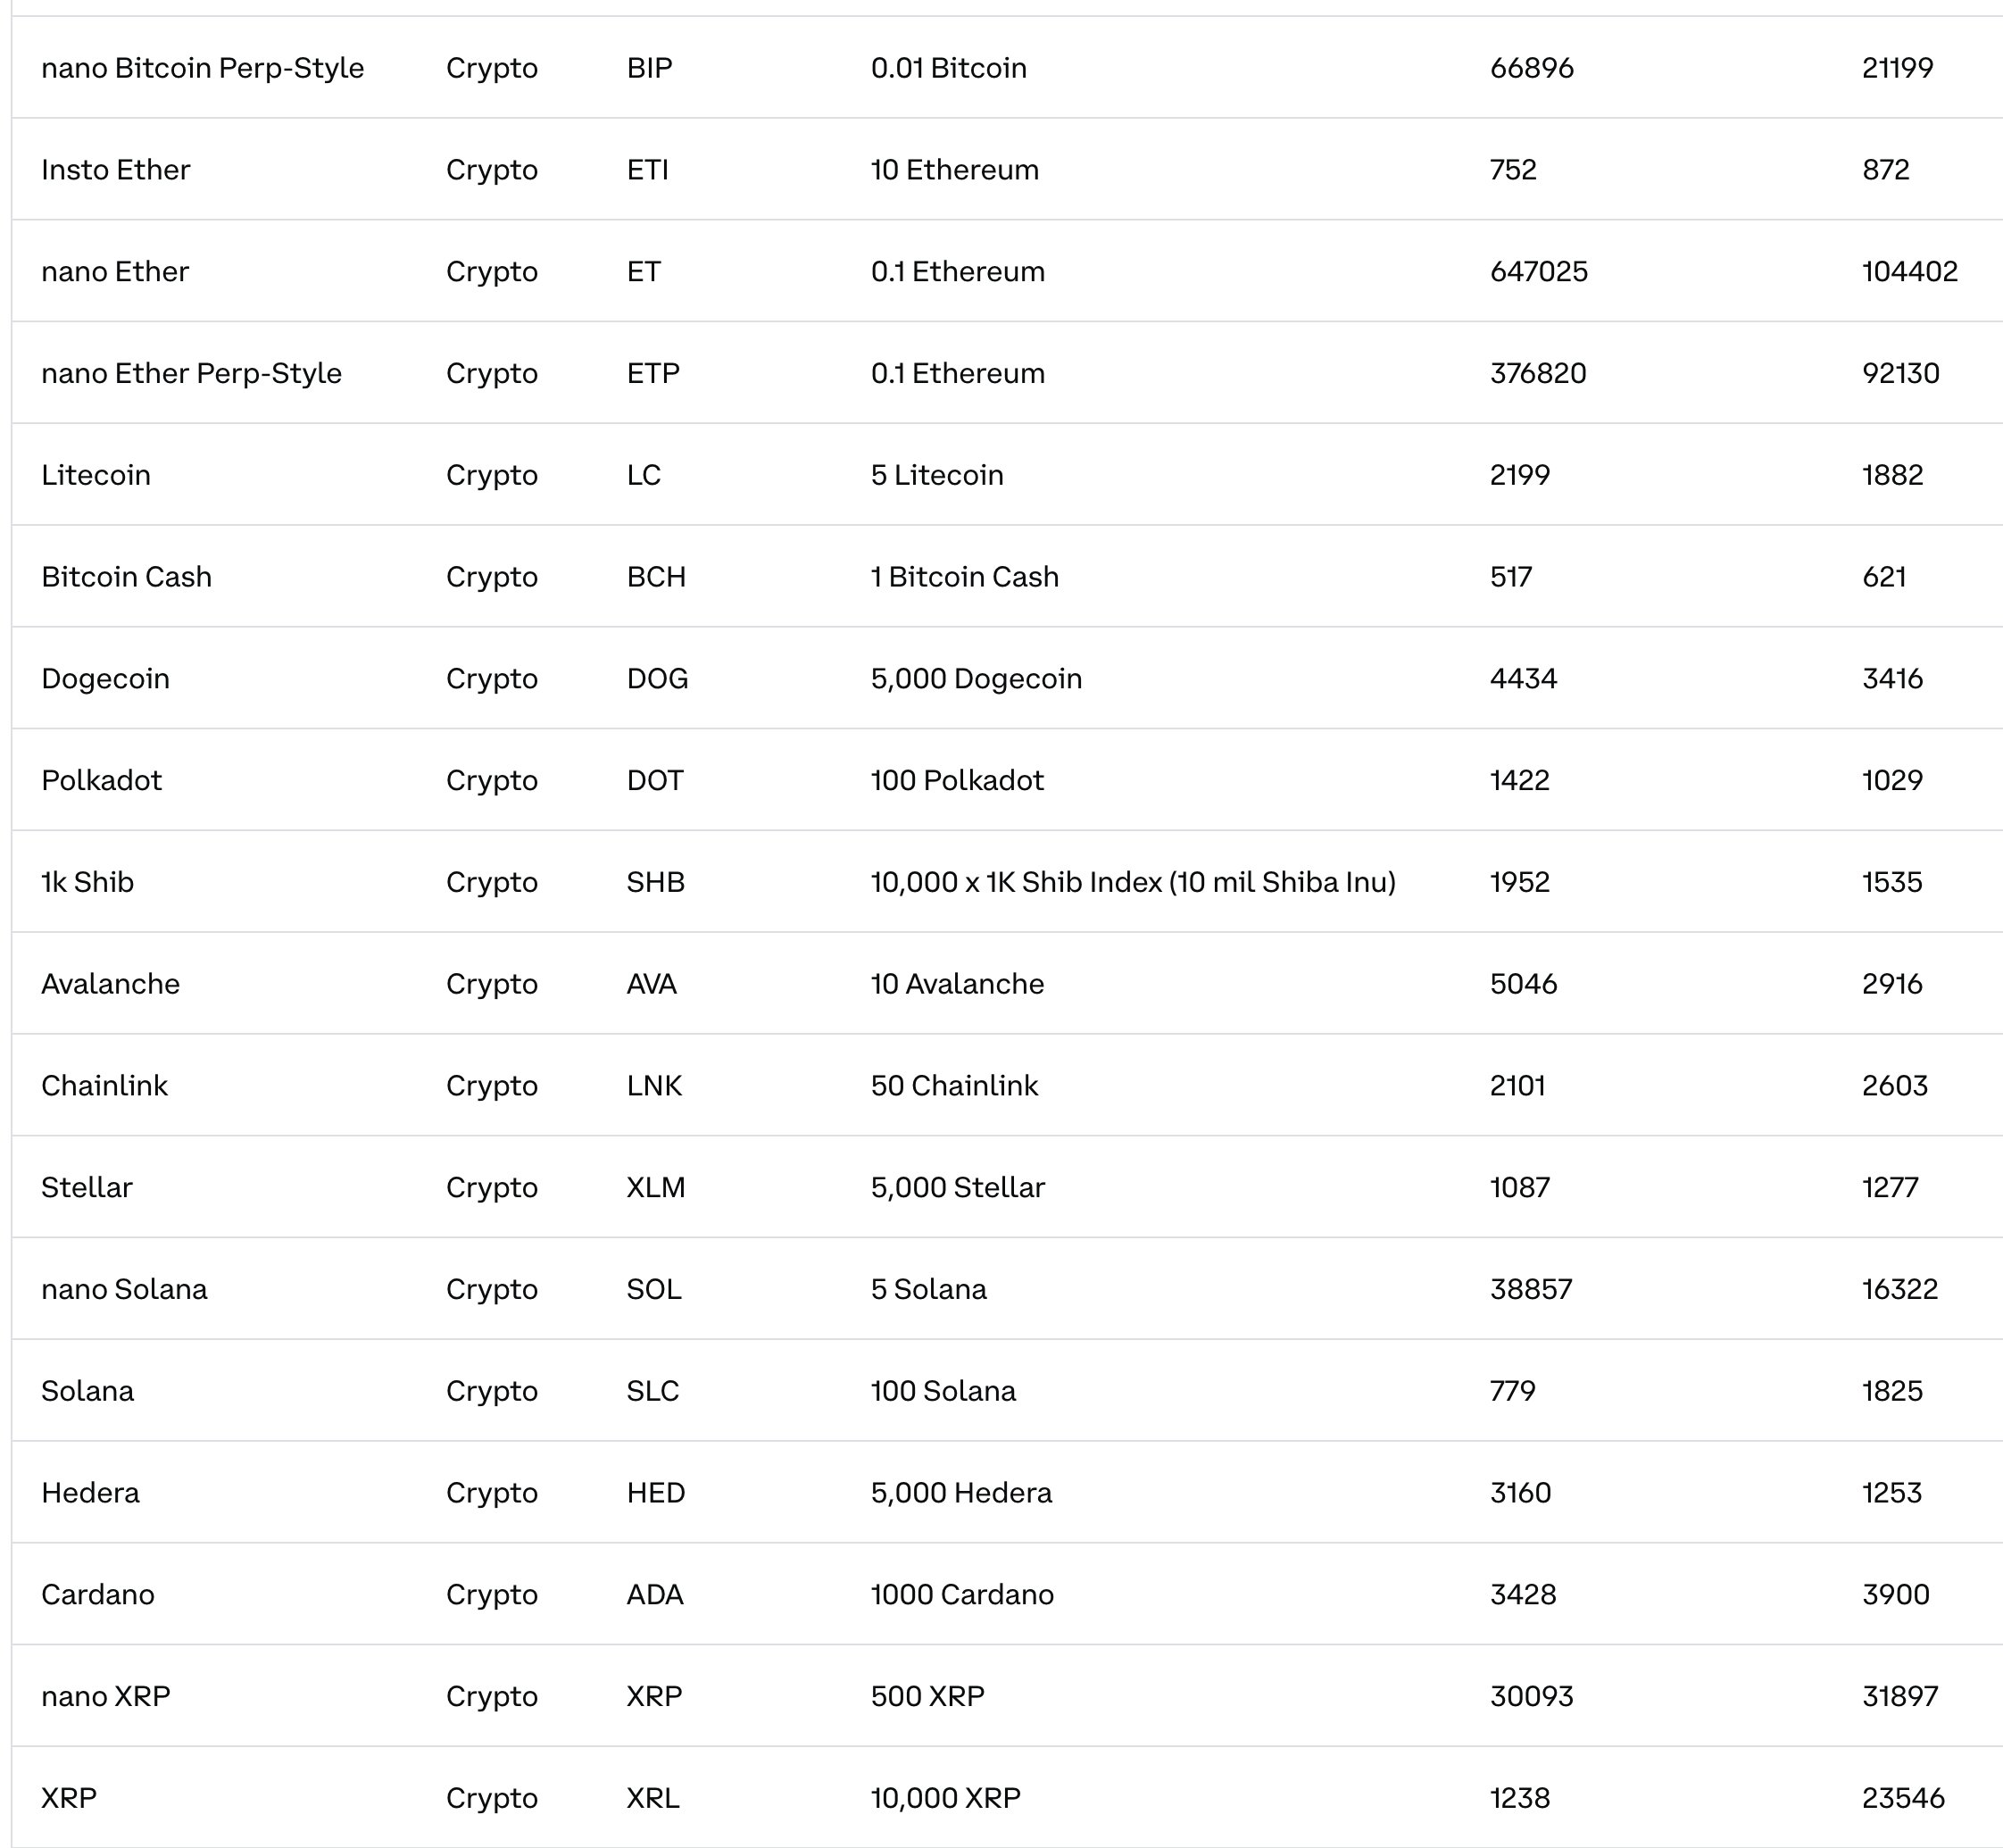Viewport: 2003px width, 1848px height.
Task: Select the value 23546 in the XRP row
Action: (x=1903, y=1798)
